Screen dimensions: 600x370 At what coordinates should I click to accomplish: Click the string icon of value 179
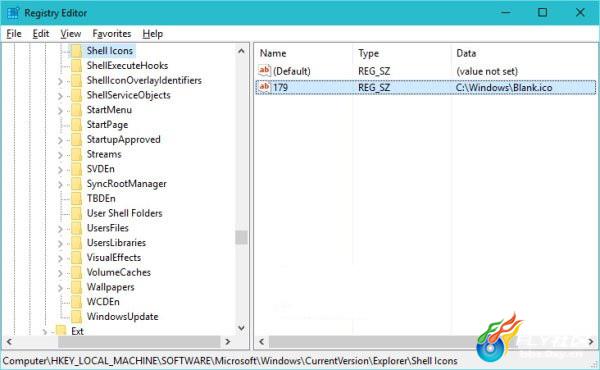[264, 87]
